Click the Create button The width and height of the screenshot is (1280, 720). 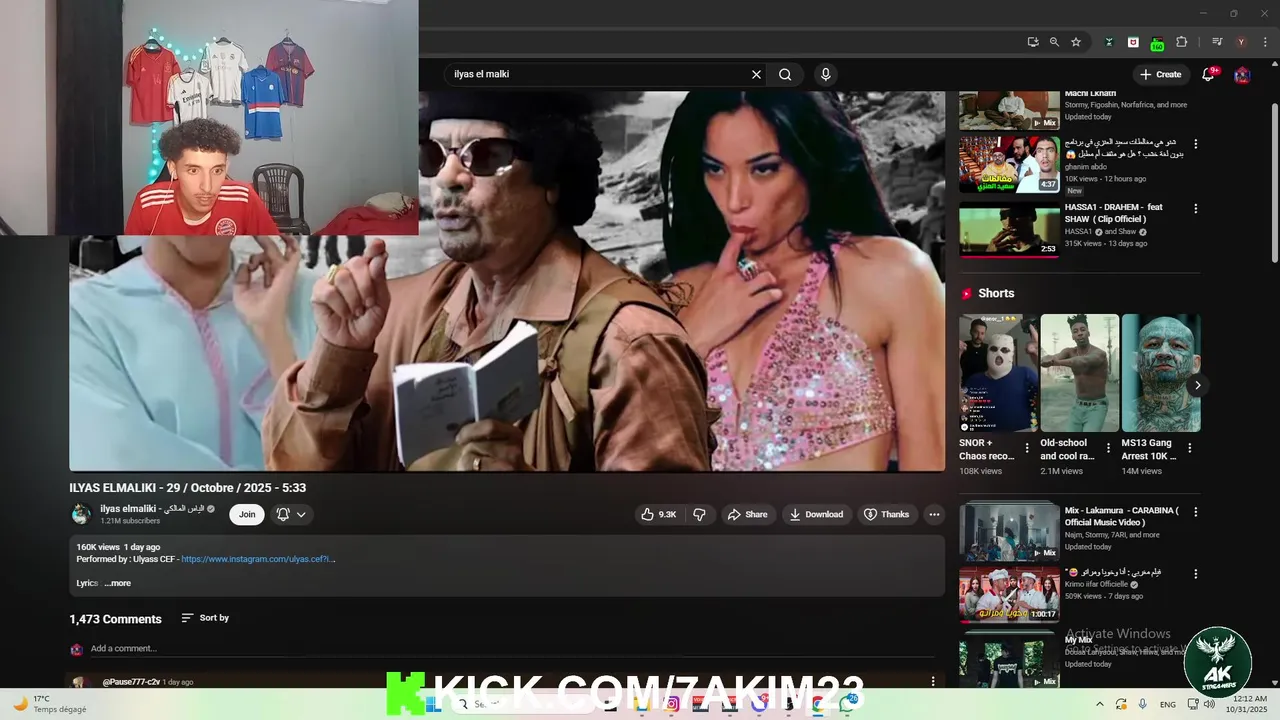1160,74
